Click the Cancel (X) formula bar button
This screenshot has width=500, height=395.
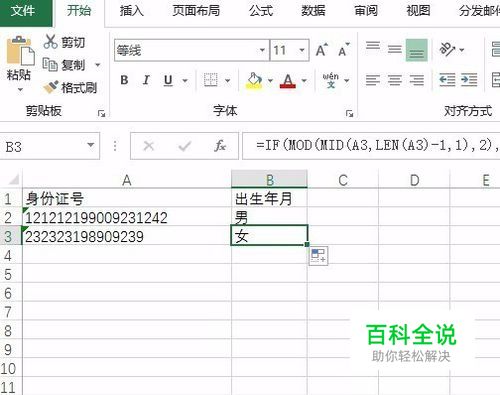(x=148, y=146)
